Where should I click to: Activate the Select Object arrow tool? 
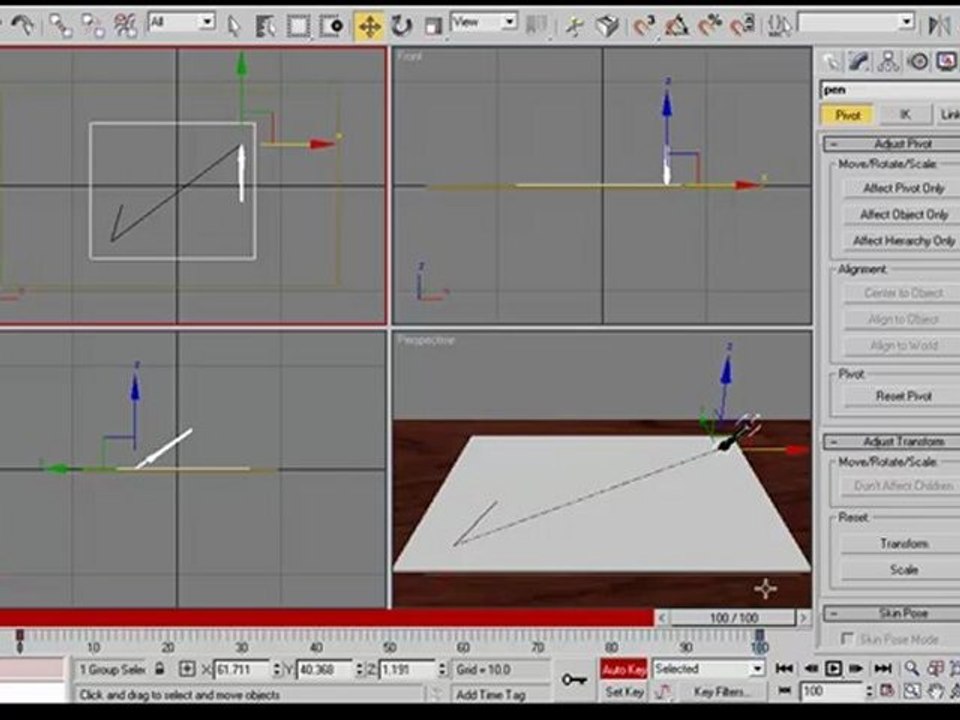coord(234,26)
